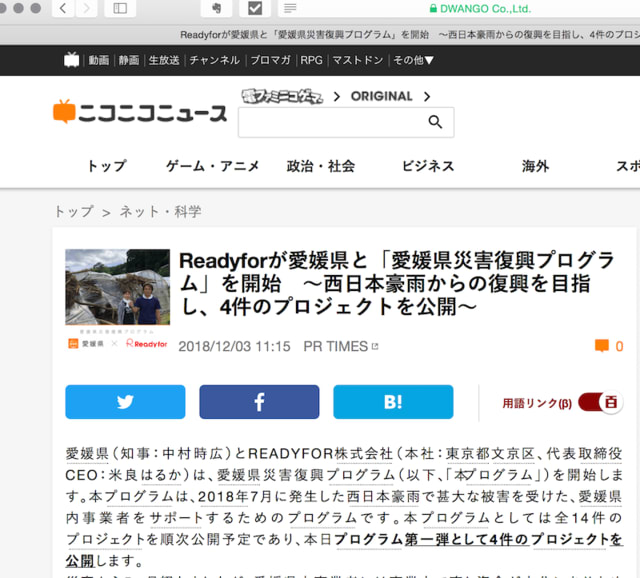Click the article headline about Readyfor

tap(397, 283)
